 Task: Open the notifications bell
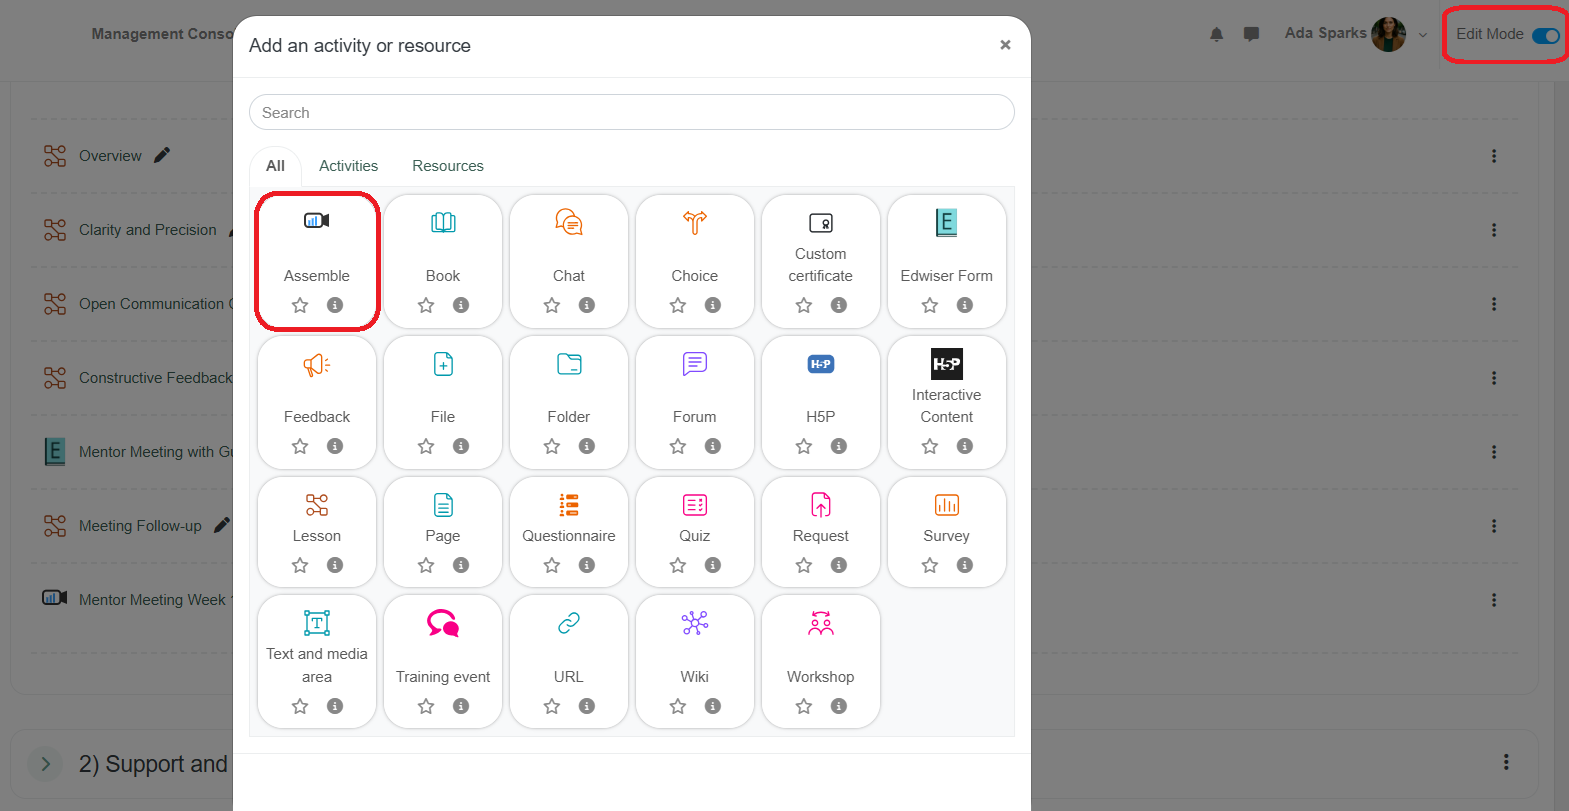(x=1216, y=34)
